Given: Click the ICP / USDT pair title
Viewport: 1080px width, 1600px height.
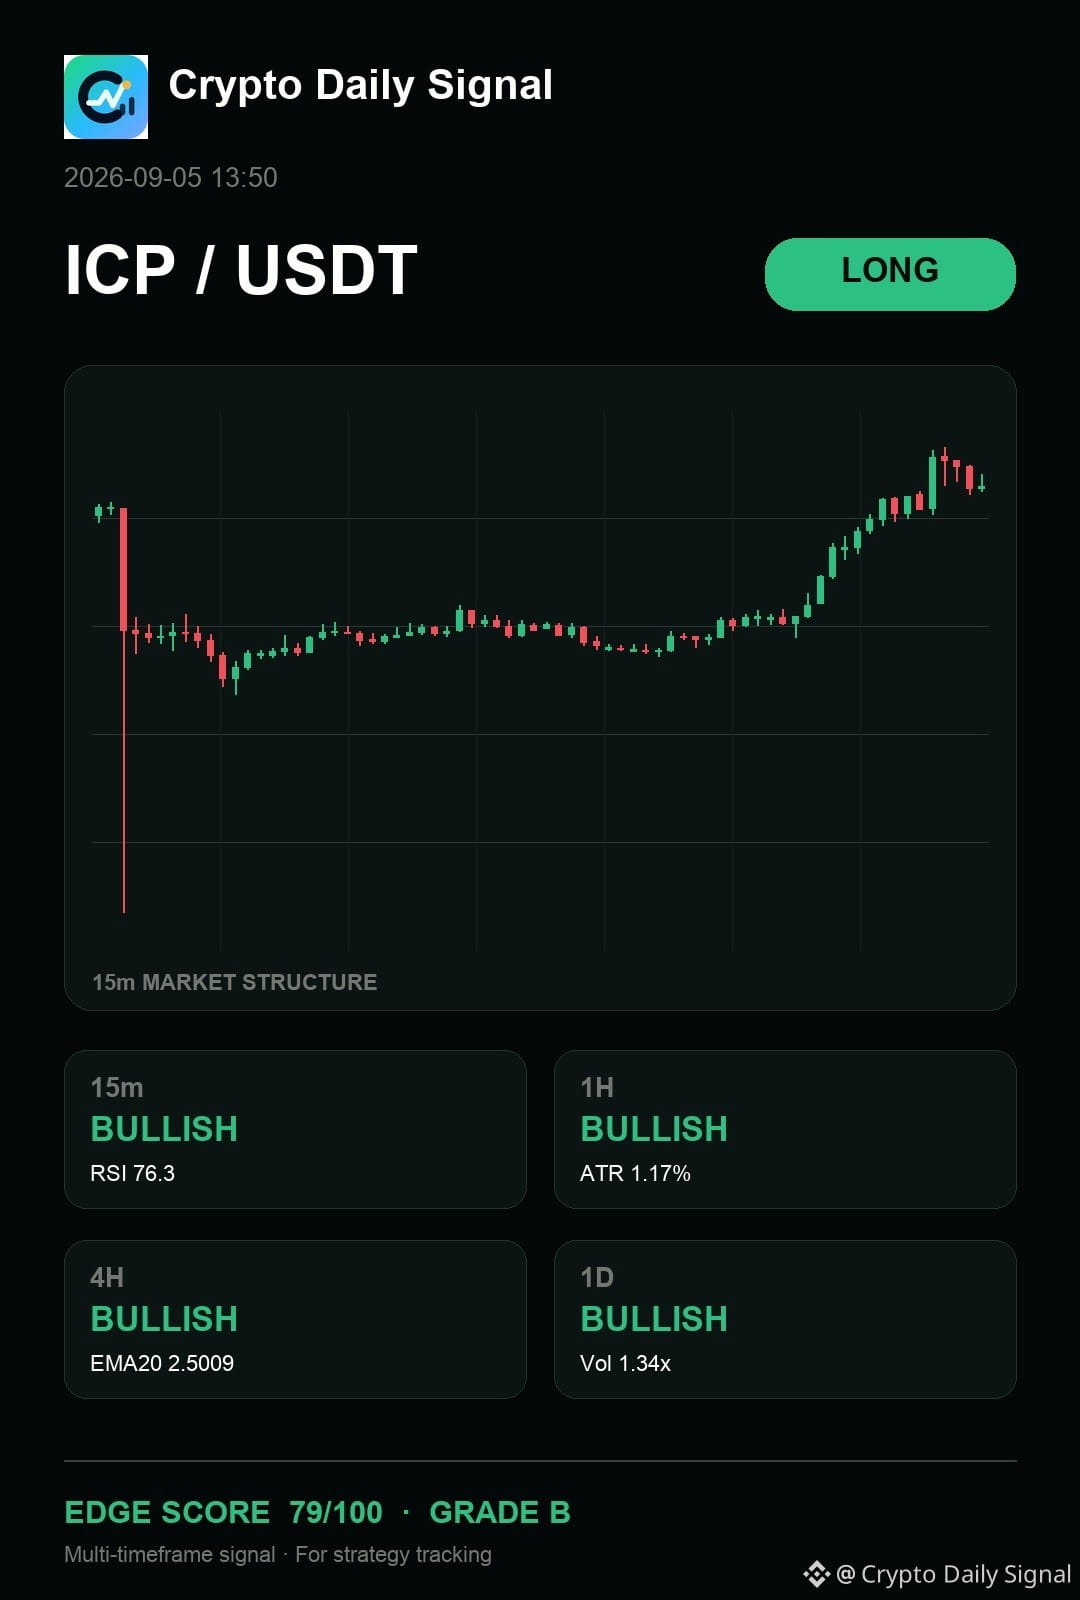Looking at the screenshot, I should tap(241, 270).
